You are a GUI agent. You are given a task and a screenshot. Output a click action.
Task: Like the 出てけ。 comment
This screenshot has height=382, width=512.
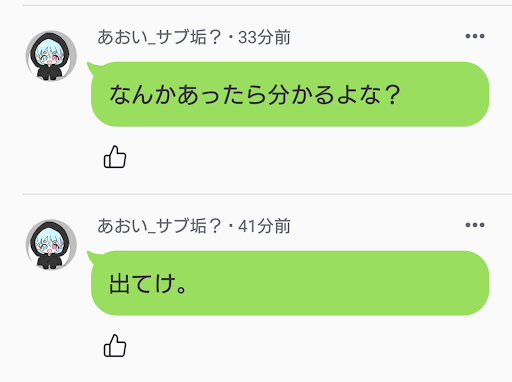115,346
